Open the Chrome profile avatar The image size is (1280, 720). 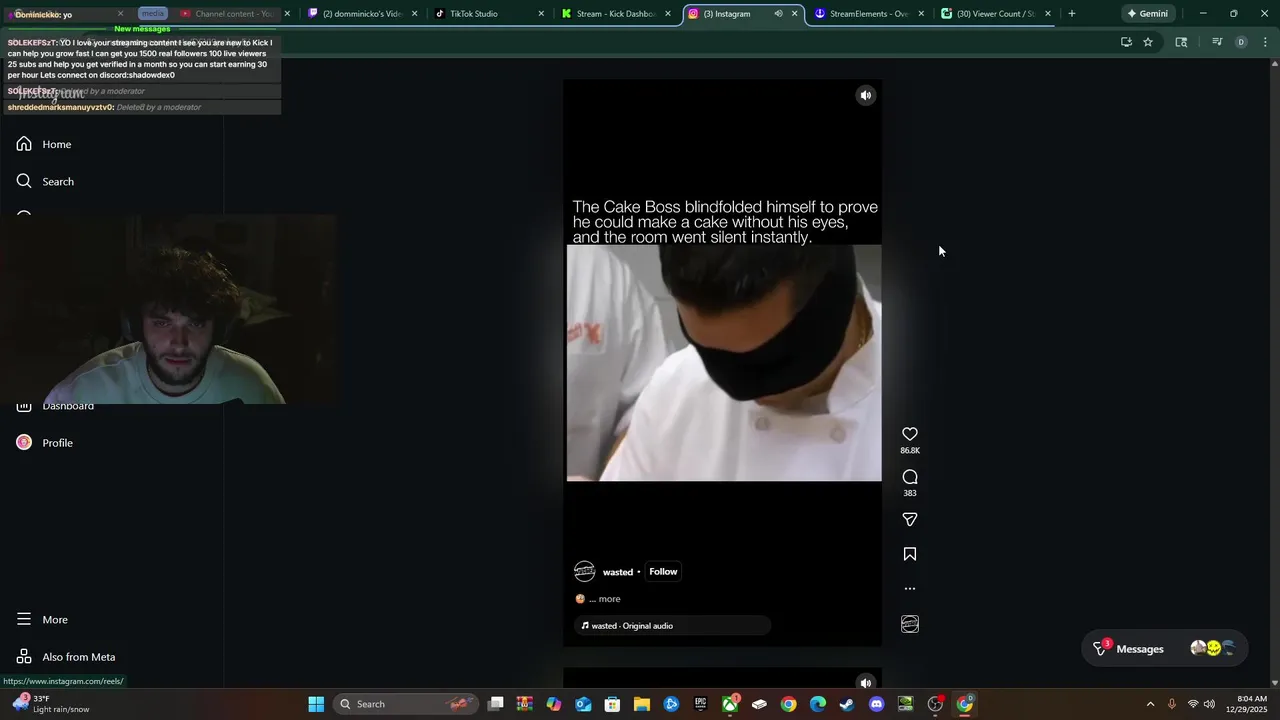click(1241, 42)
